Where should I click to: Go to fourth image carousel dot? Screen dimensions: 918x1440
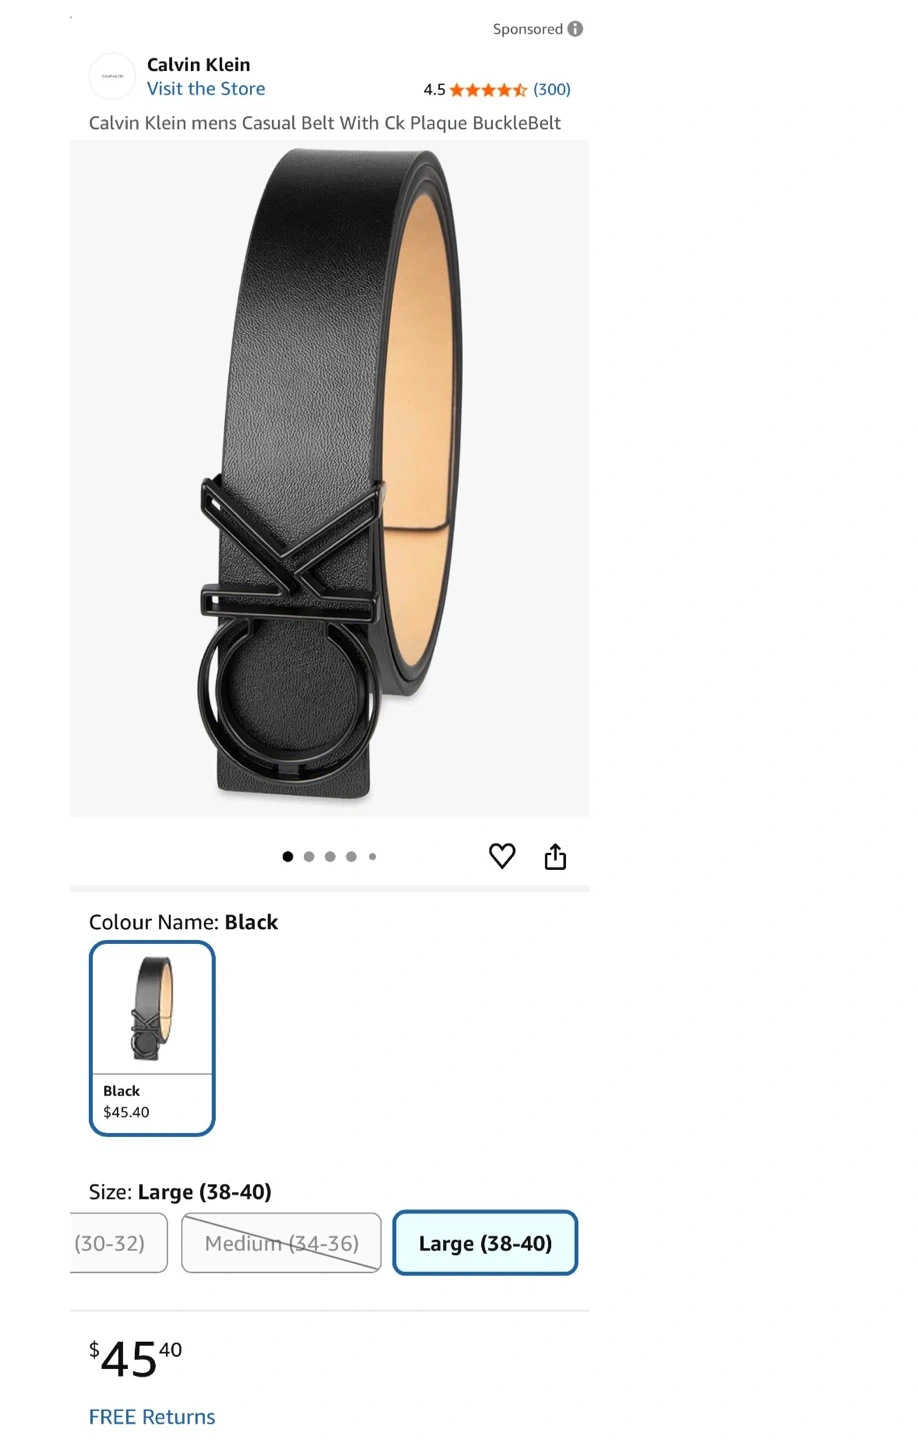tap(351, 856)
